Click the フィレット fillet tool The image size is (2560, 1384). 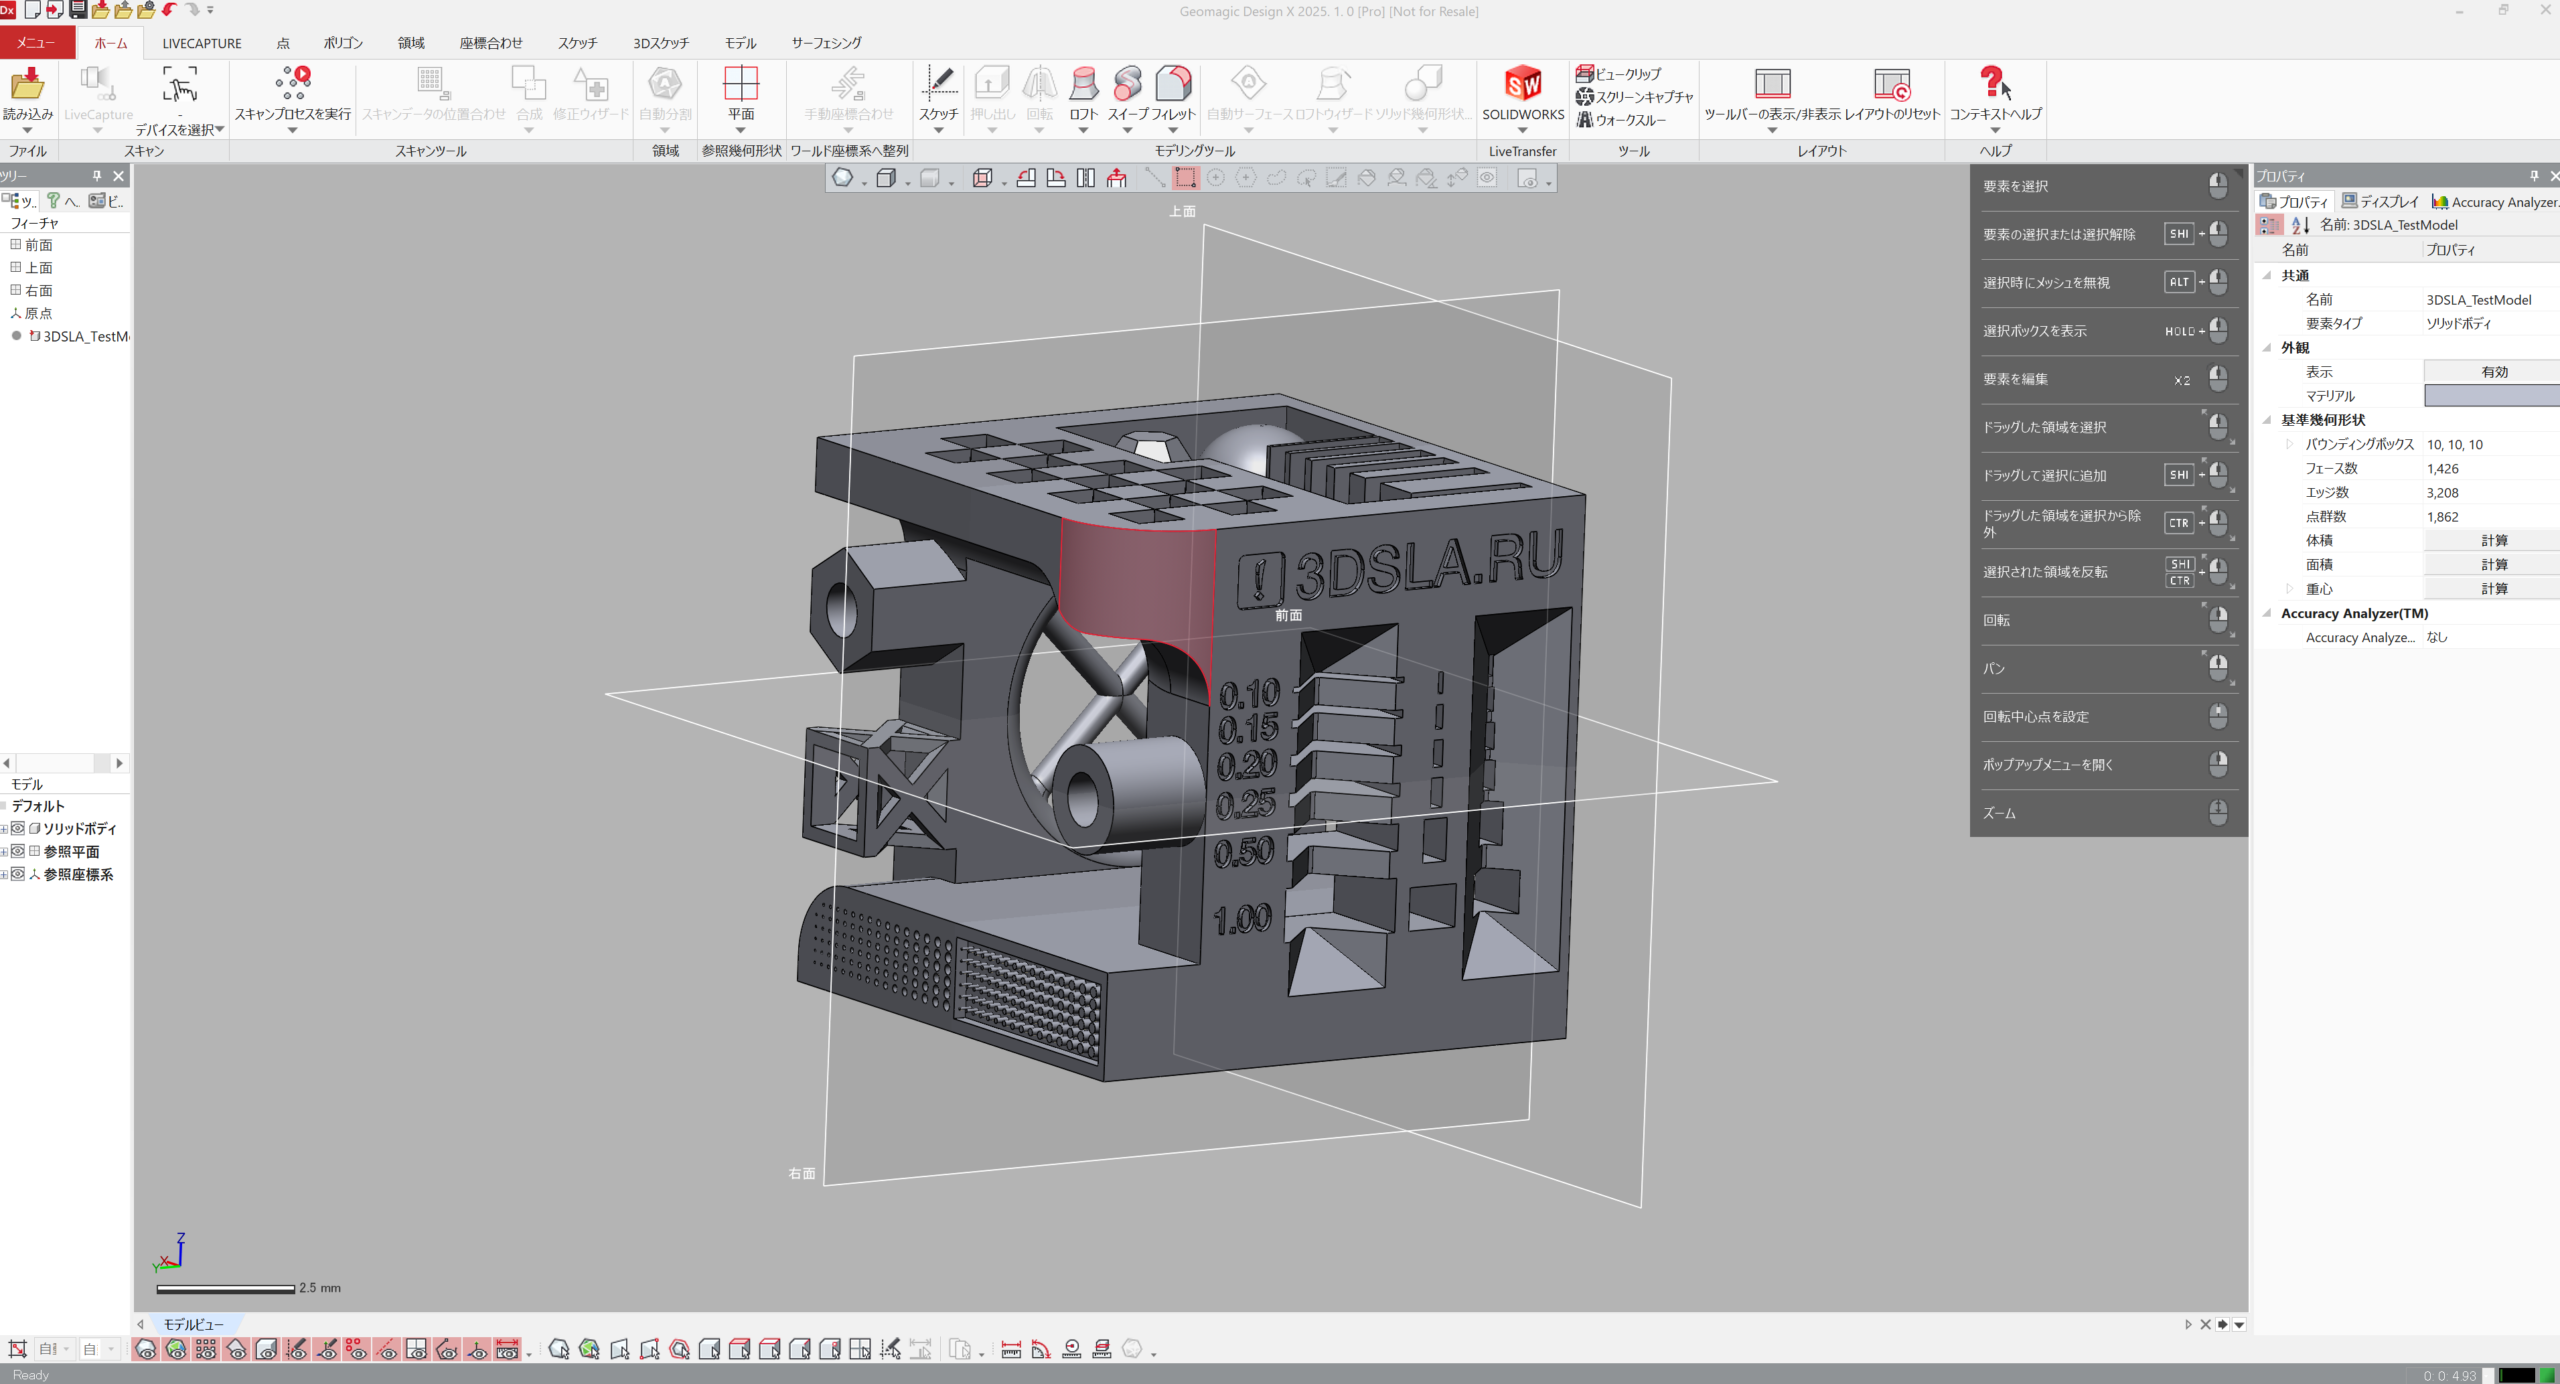1173,85
